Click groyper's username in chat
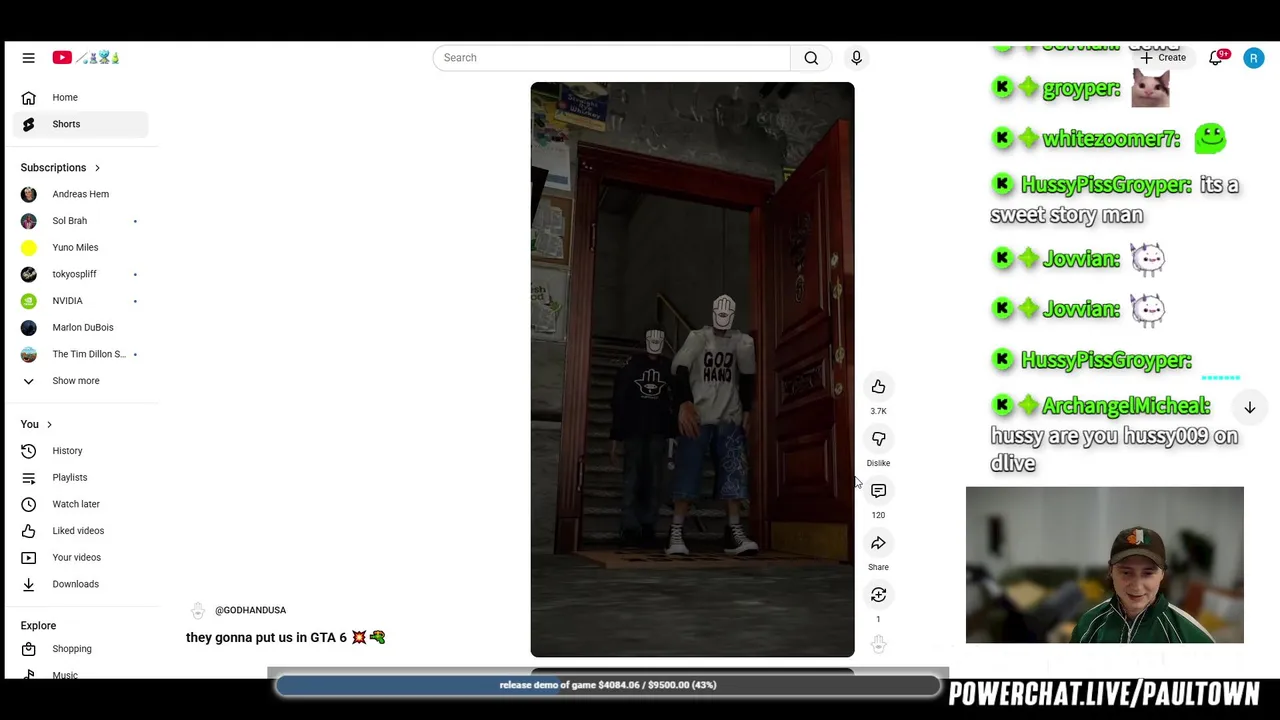Screen dimensions: 1280x720 click(x=1081, y=89)
